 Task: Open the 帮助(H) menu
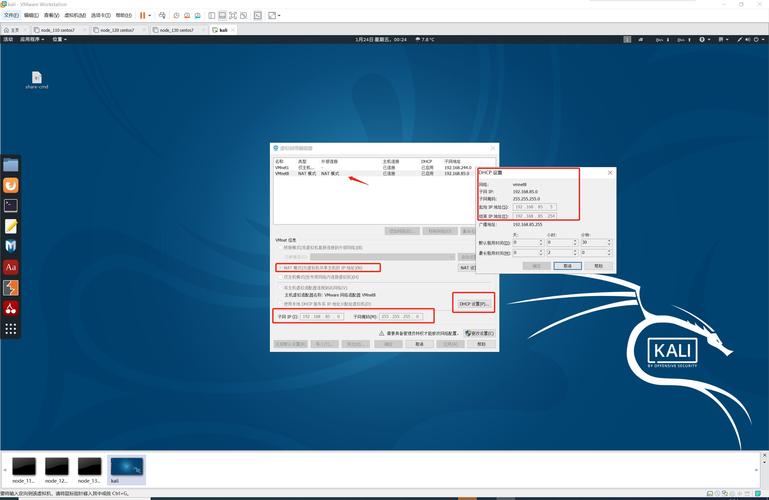(124, 16)
